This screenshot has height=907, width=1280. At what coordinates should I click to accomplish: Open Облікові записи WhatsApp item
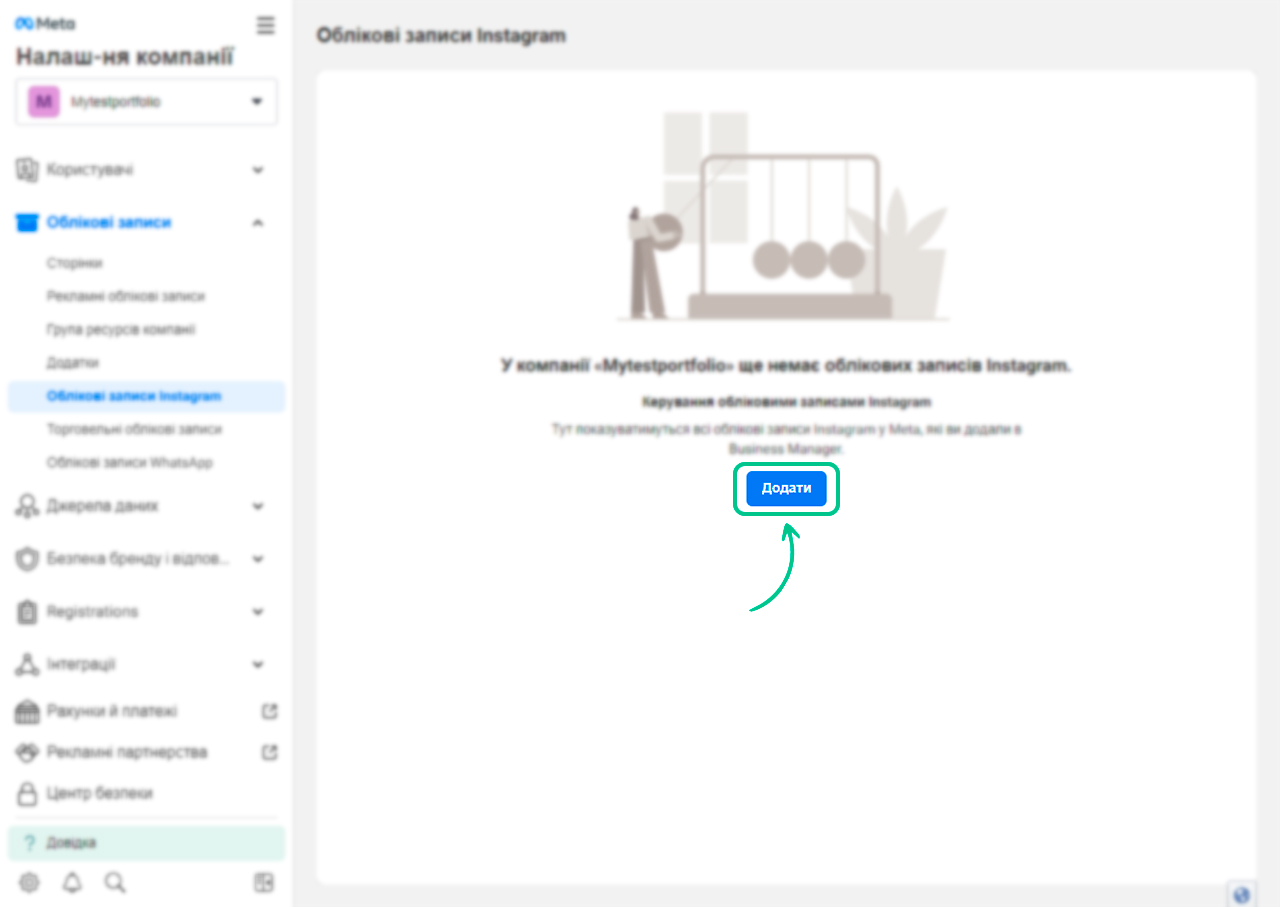pos(129,463)
